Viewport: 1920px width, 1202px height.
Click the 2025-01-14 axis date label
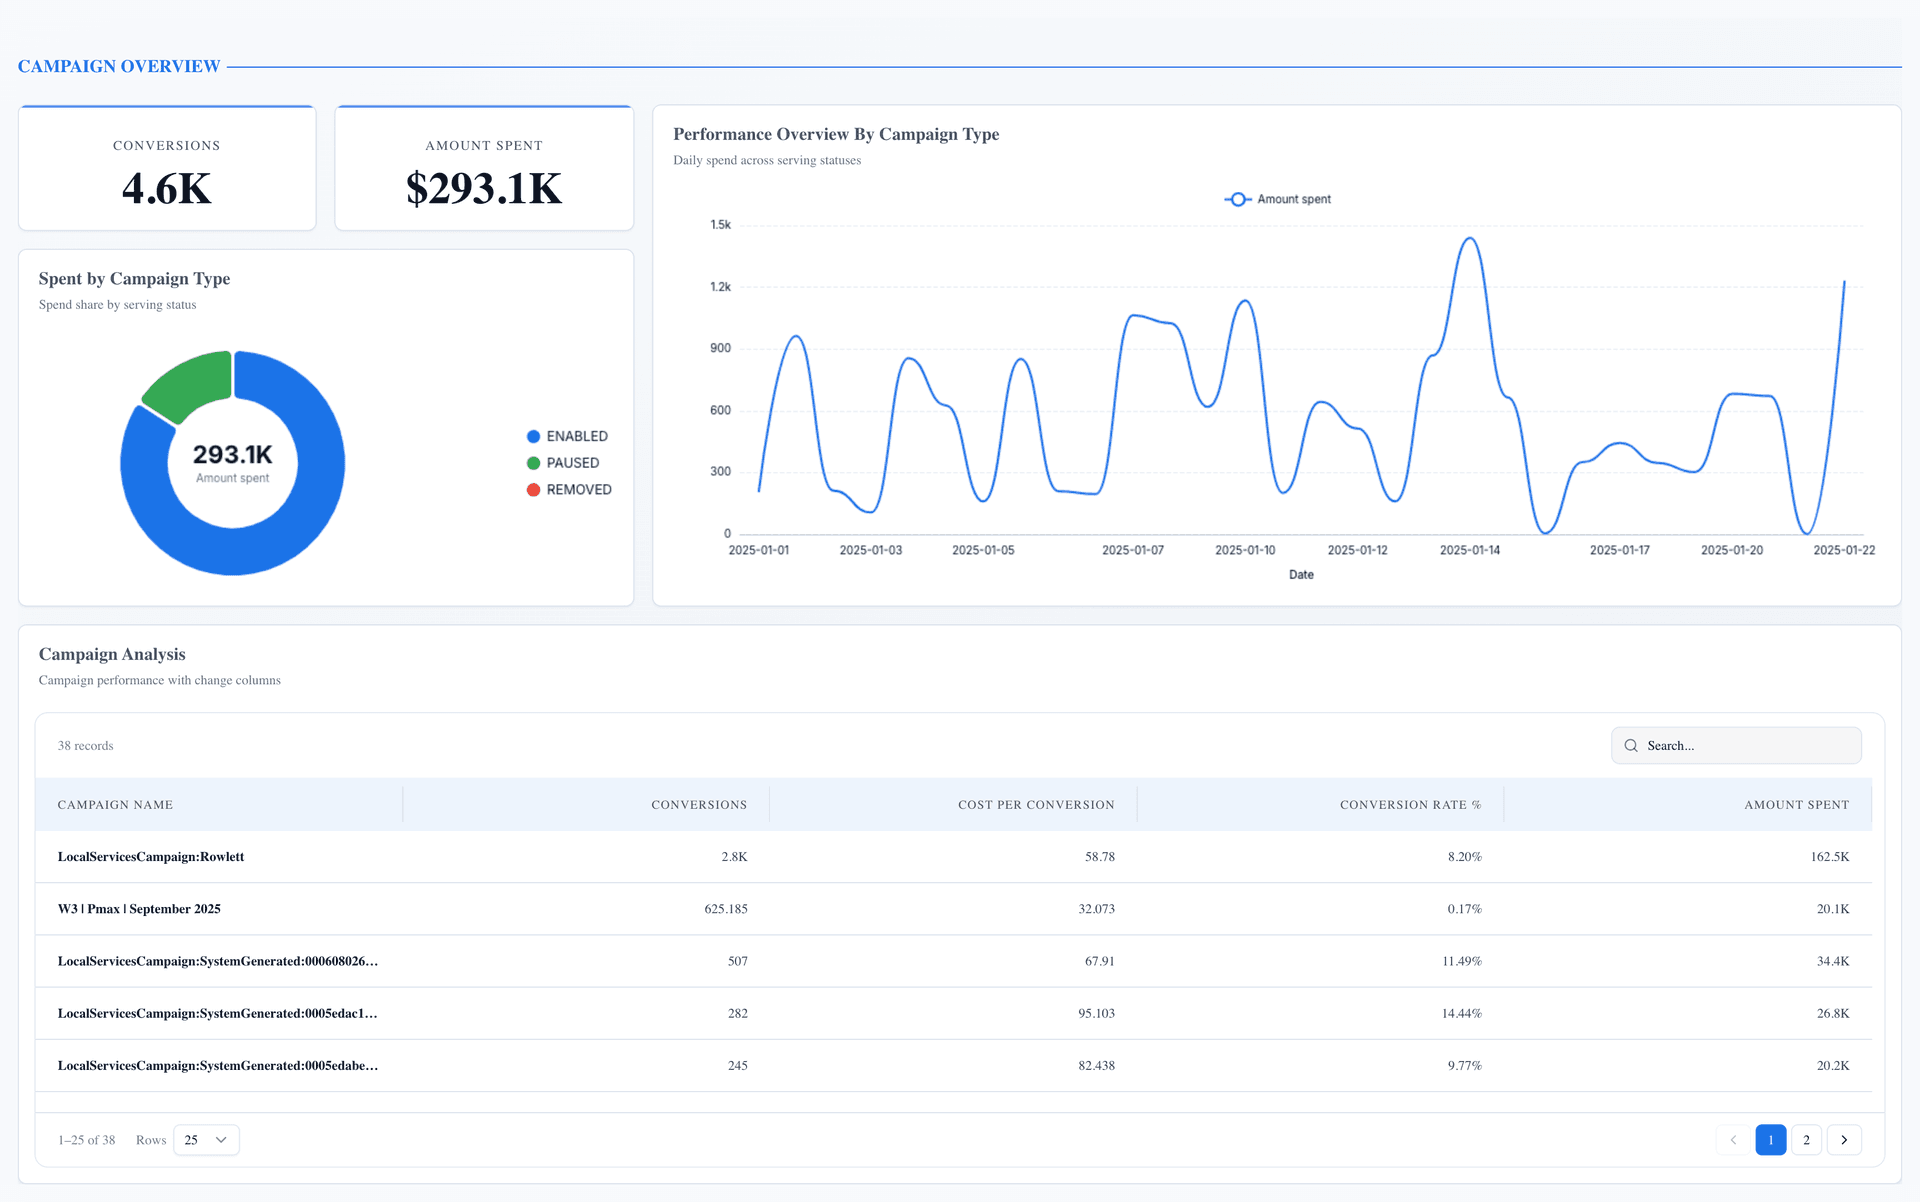[x=1469, y=550]
